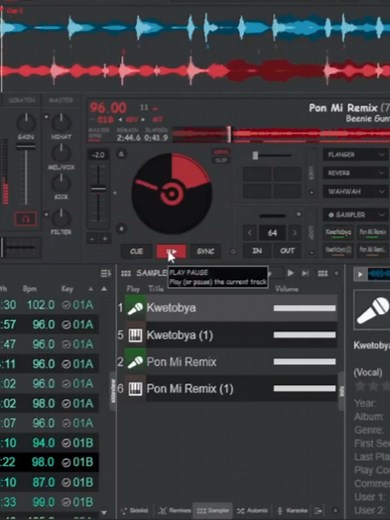Open the Sidelist tab
This screenshot has height=520, width=390.
135,511
